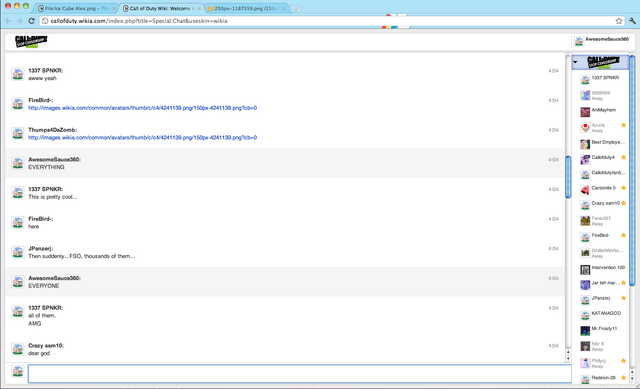The image size is (640, 389).
Task: Click 'here' message from FireBird-
Action: [33, 227]
